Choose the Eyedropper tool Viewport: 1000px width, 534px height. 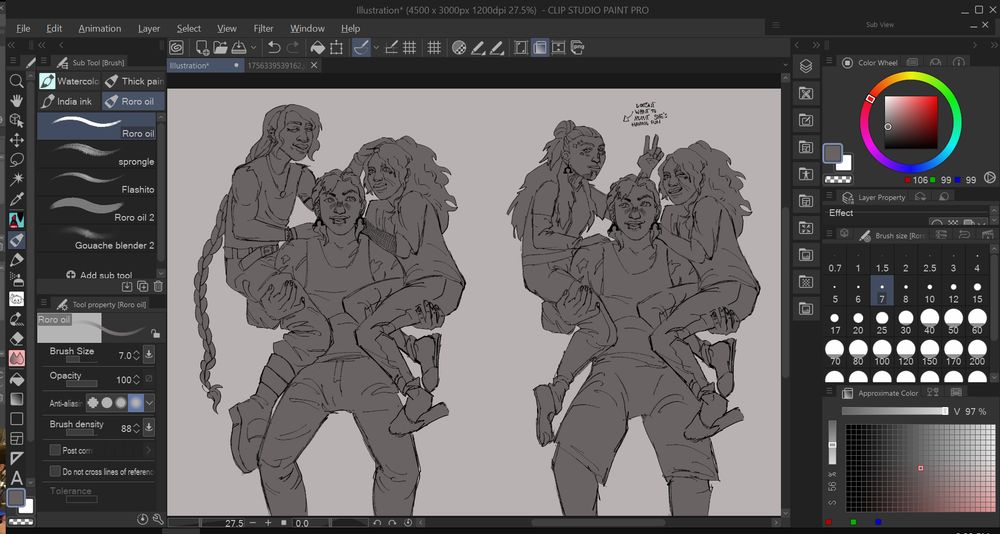pyautogui.click(x=17, y=199)
